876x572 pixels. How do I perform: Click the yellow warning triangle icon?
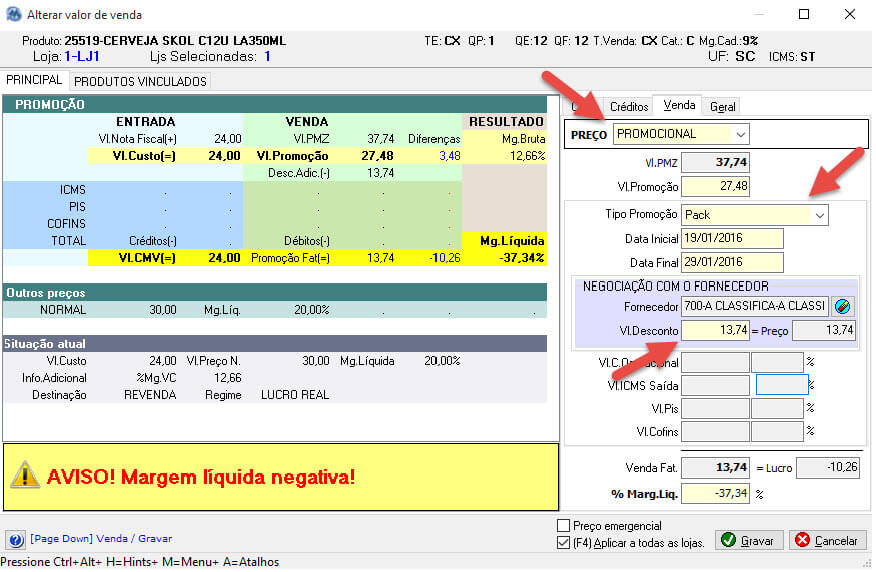point(25,475)
